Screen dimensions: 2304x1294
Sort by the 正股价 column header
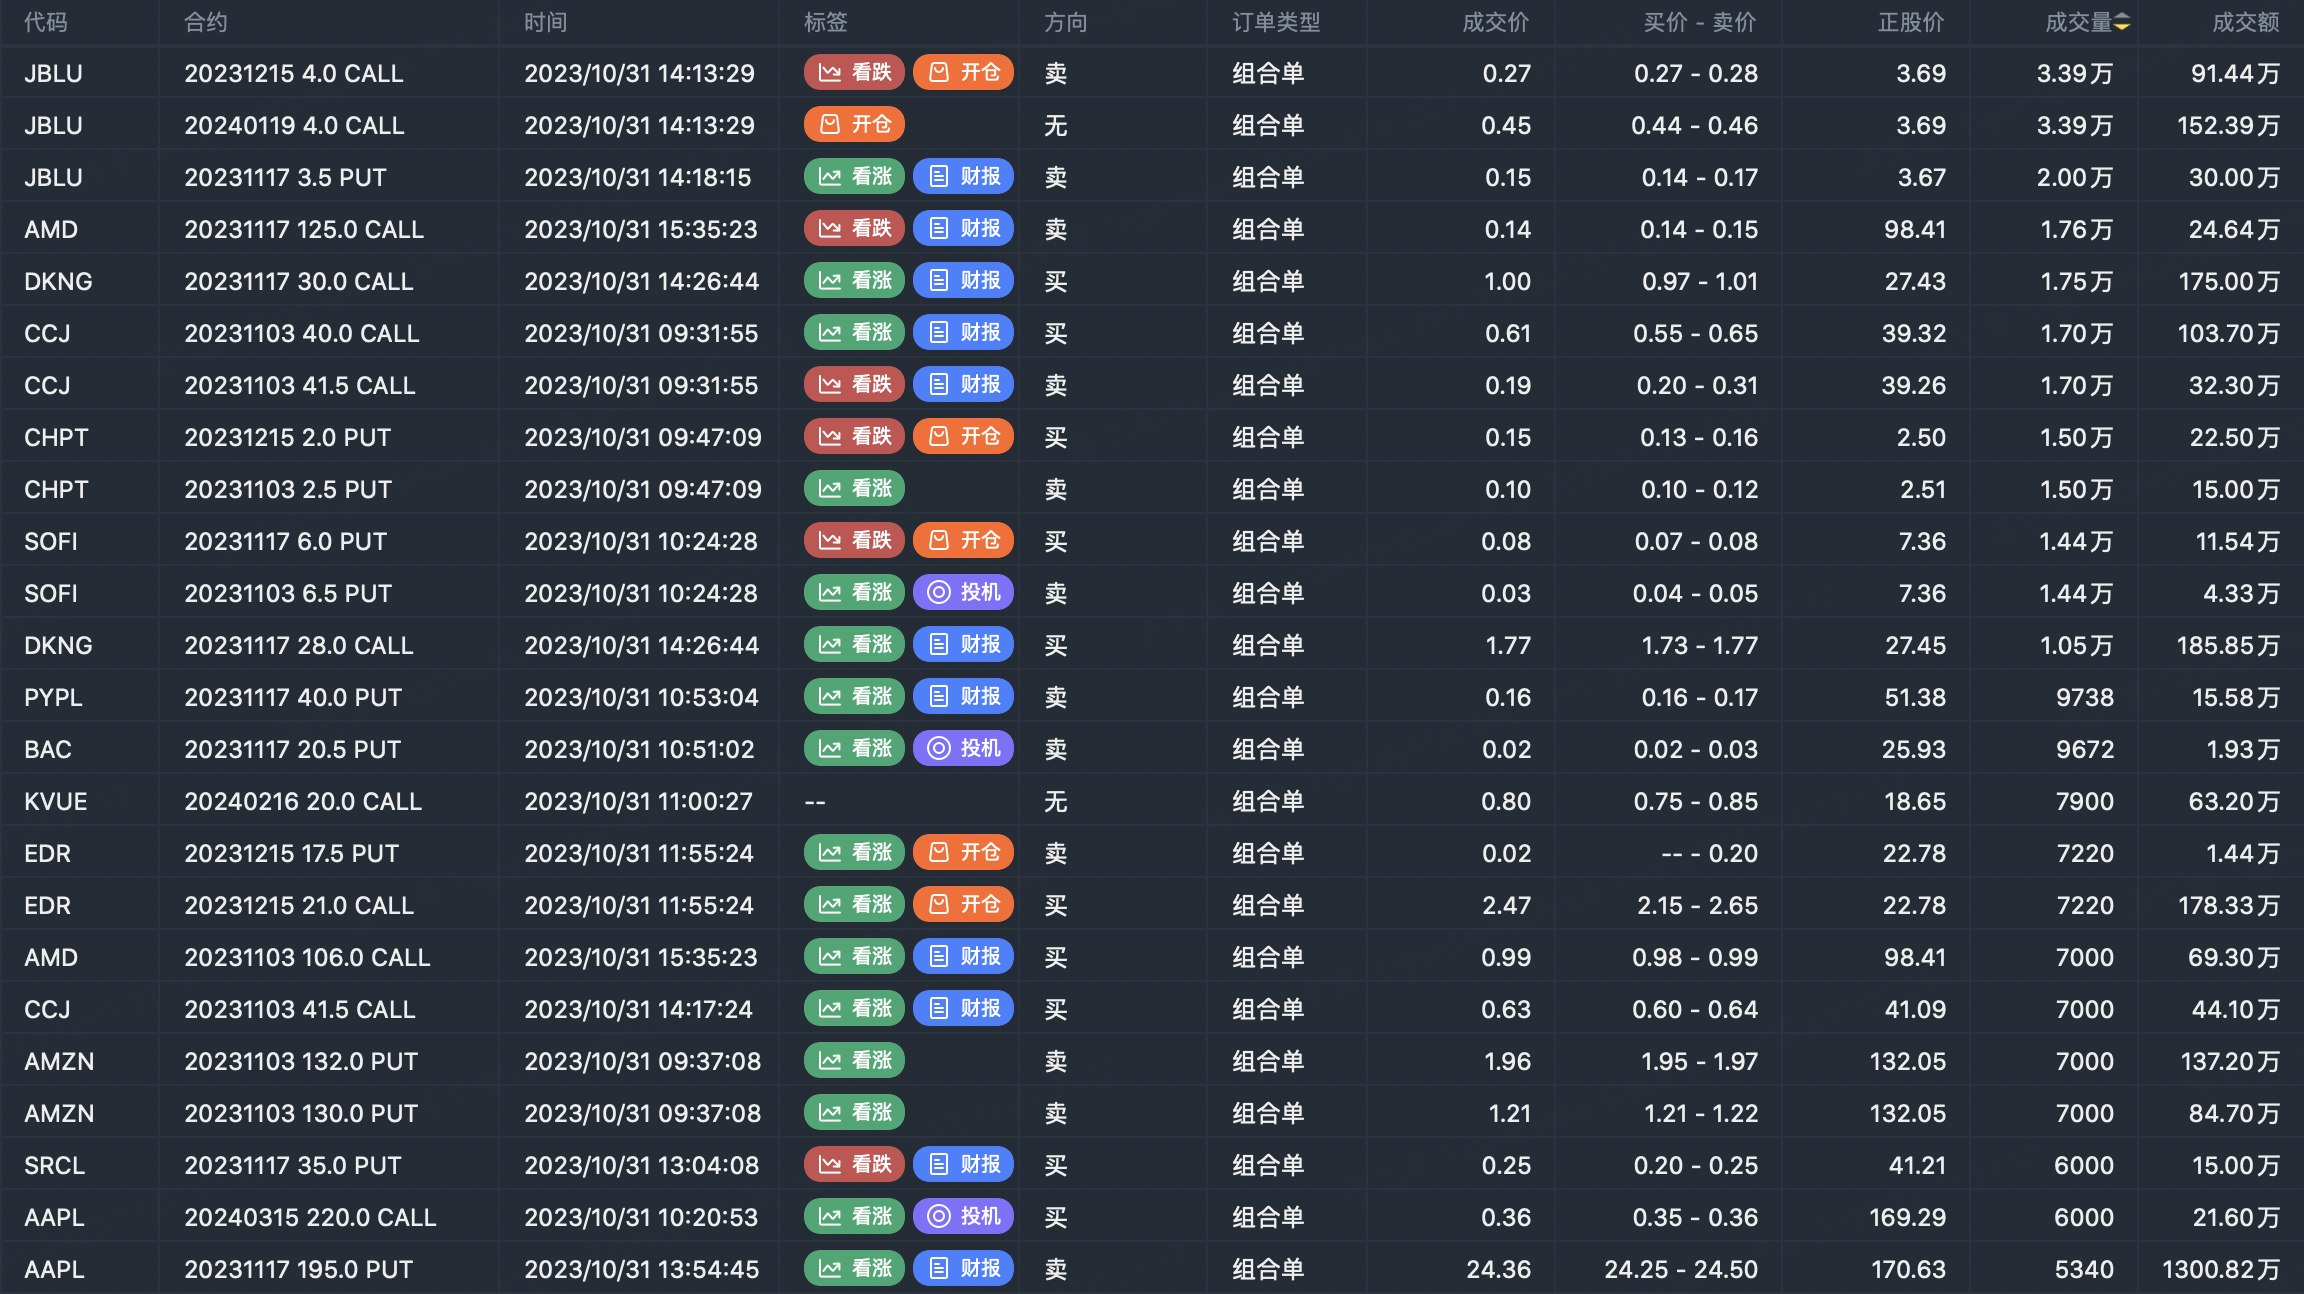(1912, 22)
